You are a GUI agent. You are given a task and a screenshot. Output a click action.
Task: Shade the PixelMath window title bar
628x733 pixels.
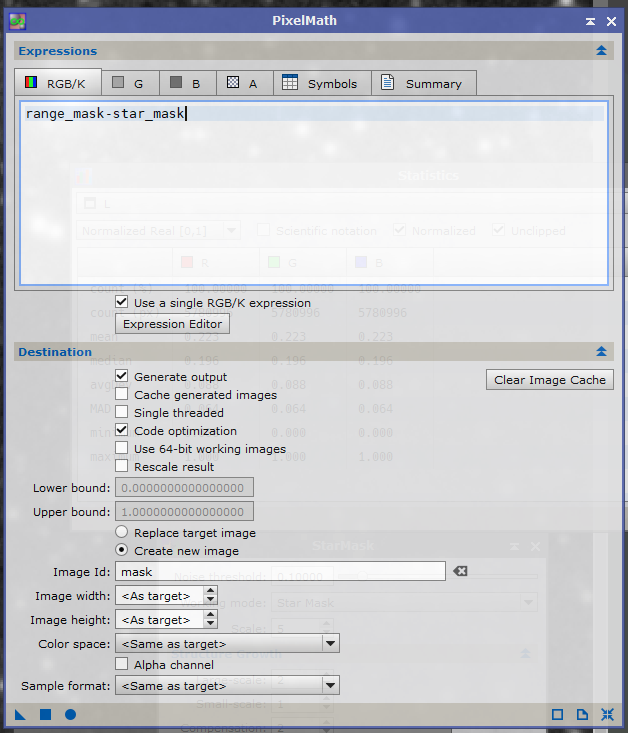590,22
